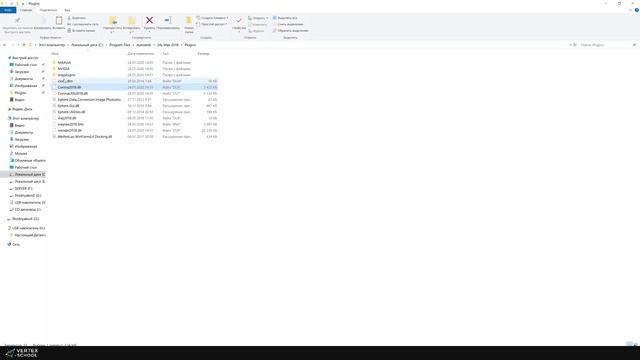Image resolution: width=640 pixels, height=360 pixels.
Task: Click the Copy icon in the ribbon
Action: point(43,20)
